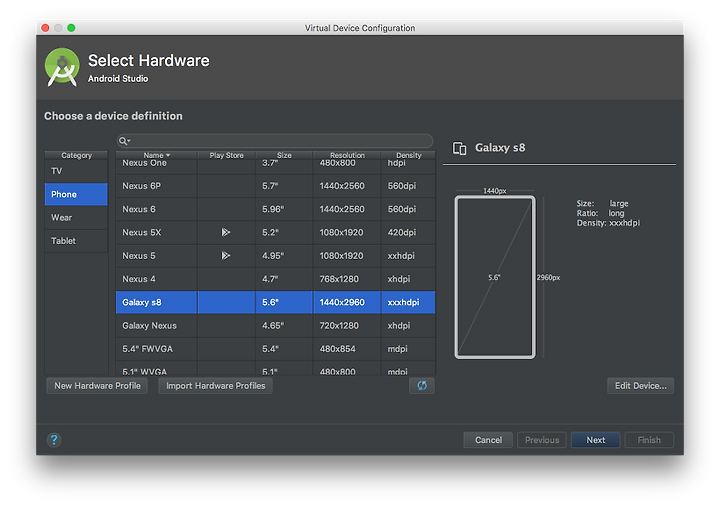Click the Density column header
Image resolution: width=720 pixels, height=507 pixels.
point(408,155)
